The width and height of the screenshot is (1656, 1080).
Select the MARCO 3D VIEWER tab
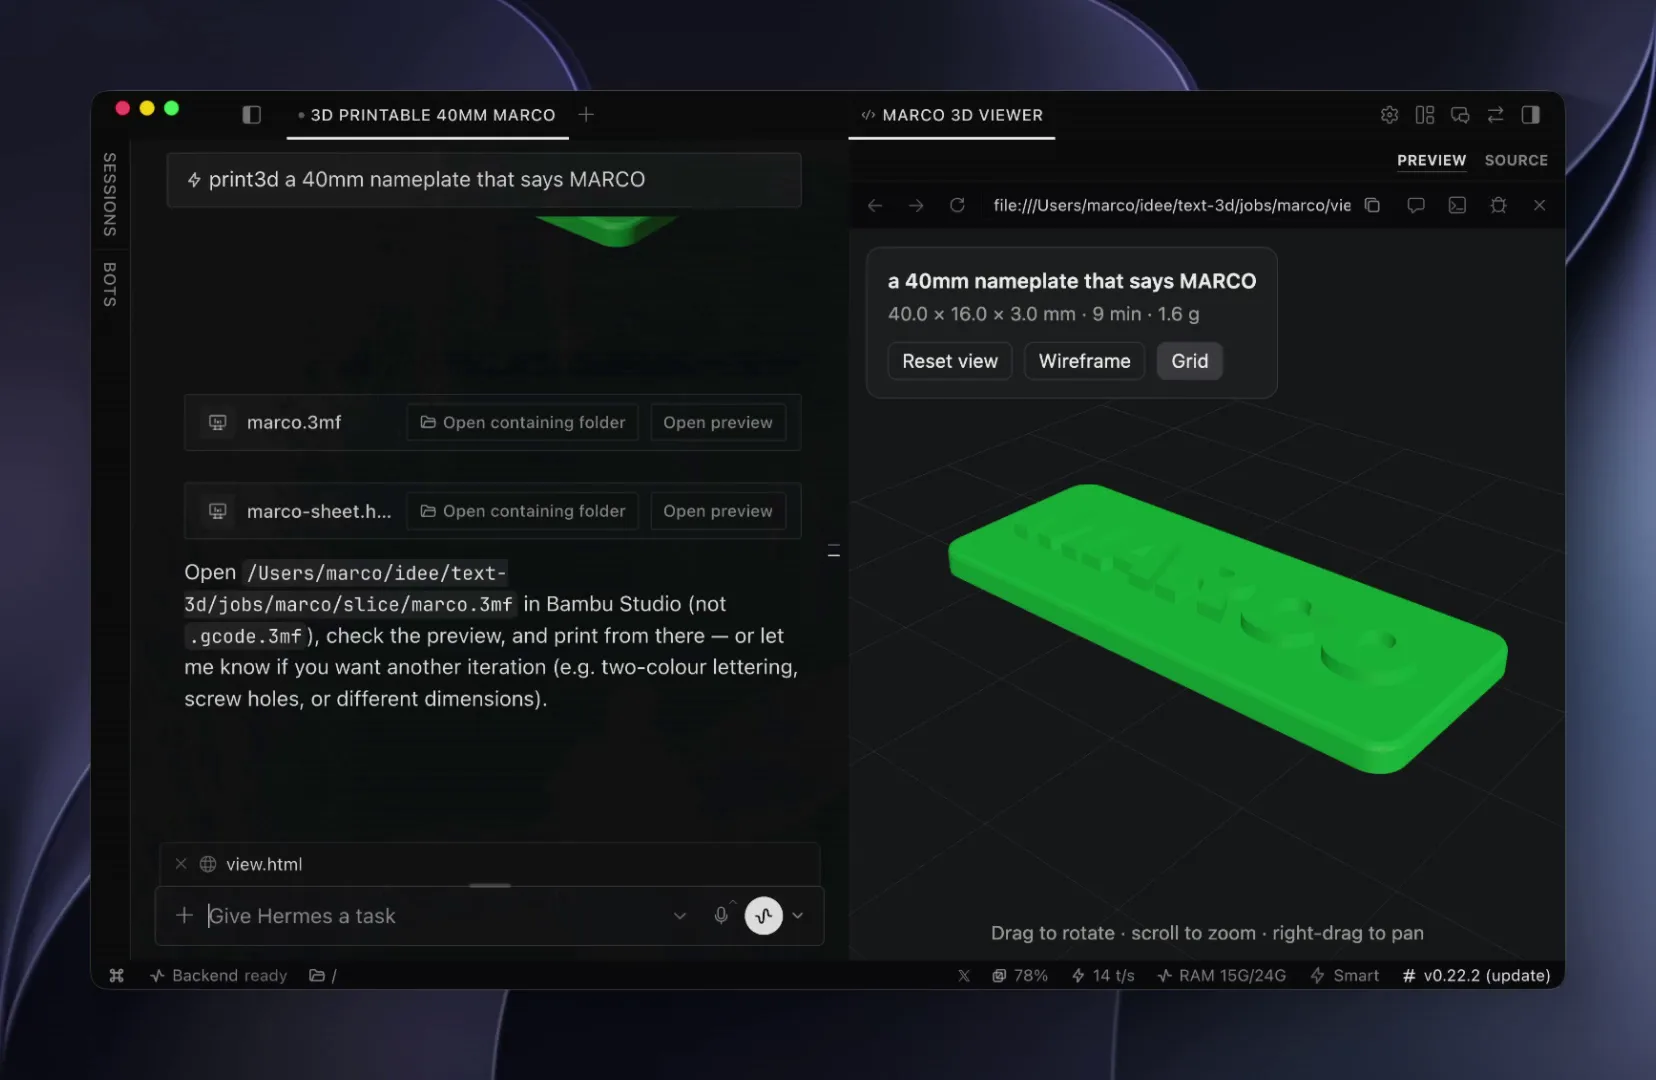[x=952, y=115]
